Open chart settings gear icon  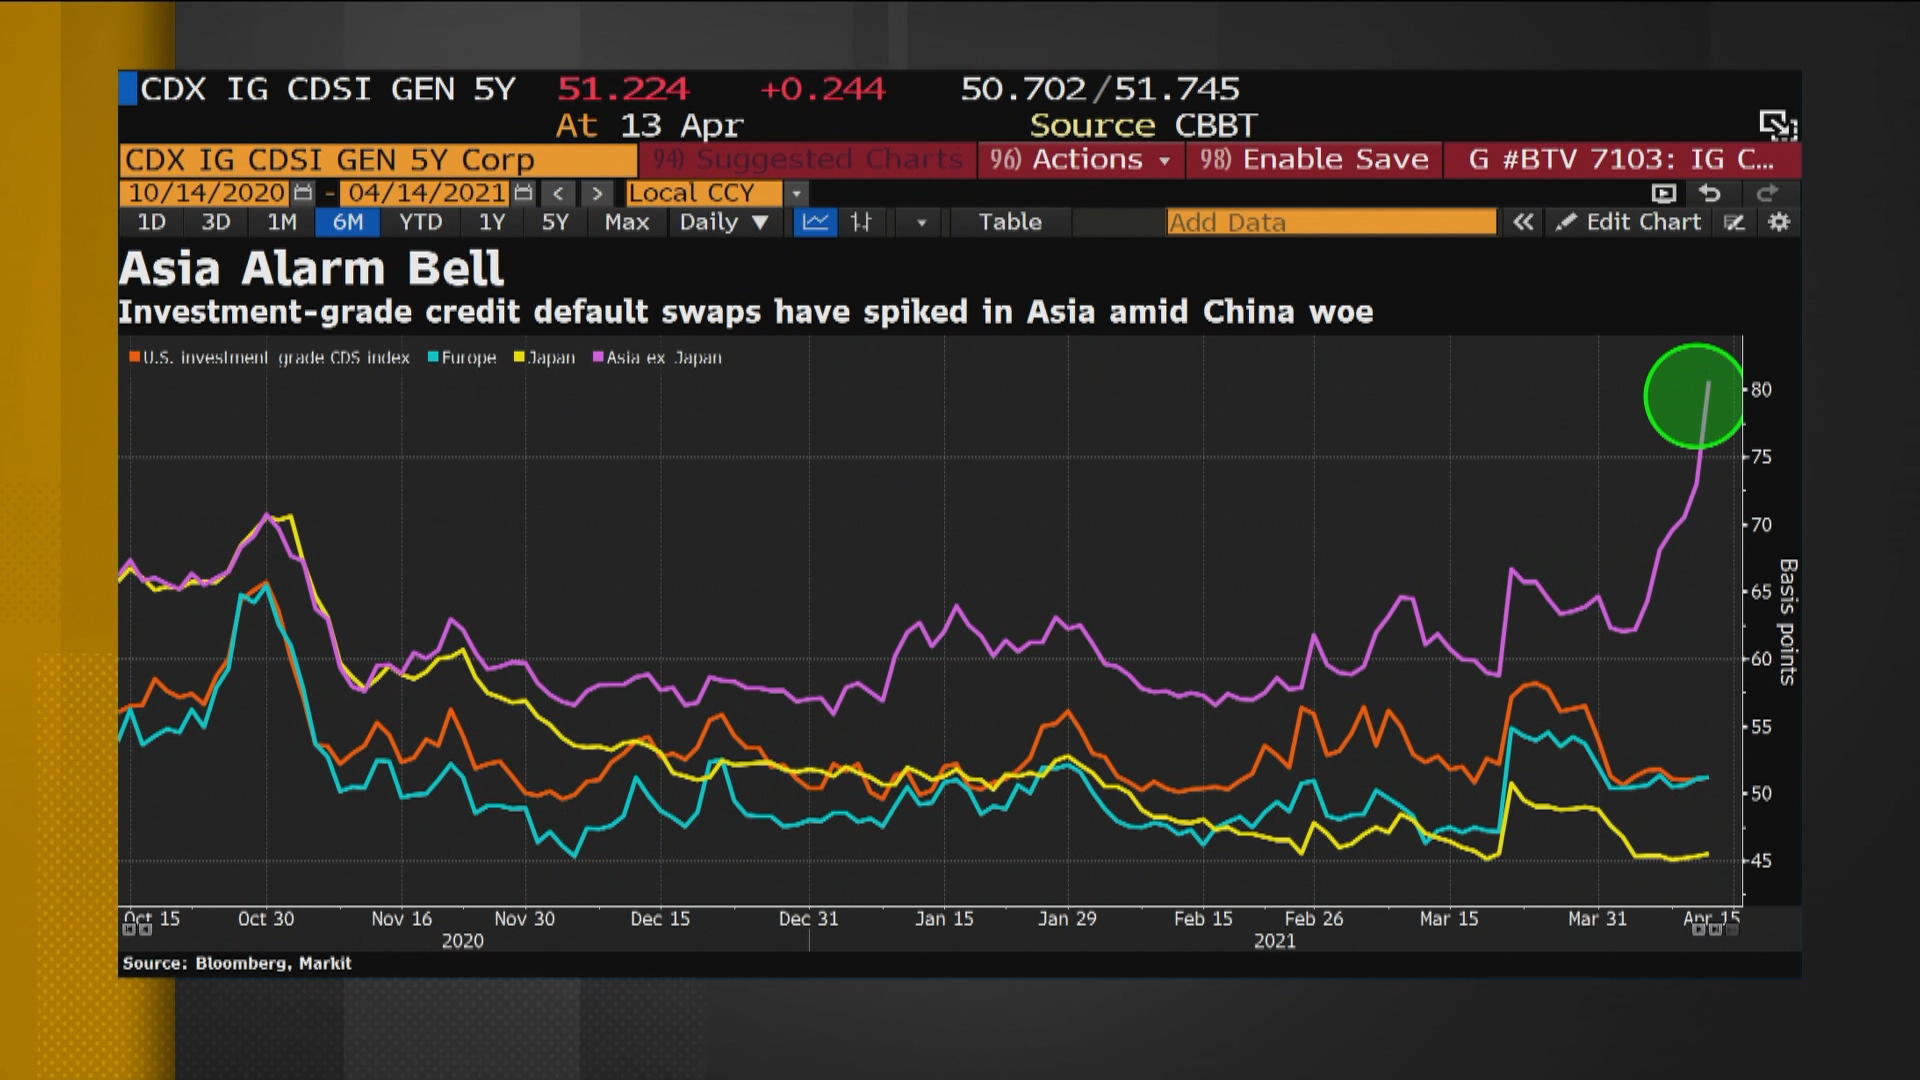pos(1779,222)
